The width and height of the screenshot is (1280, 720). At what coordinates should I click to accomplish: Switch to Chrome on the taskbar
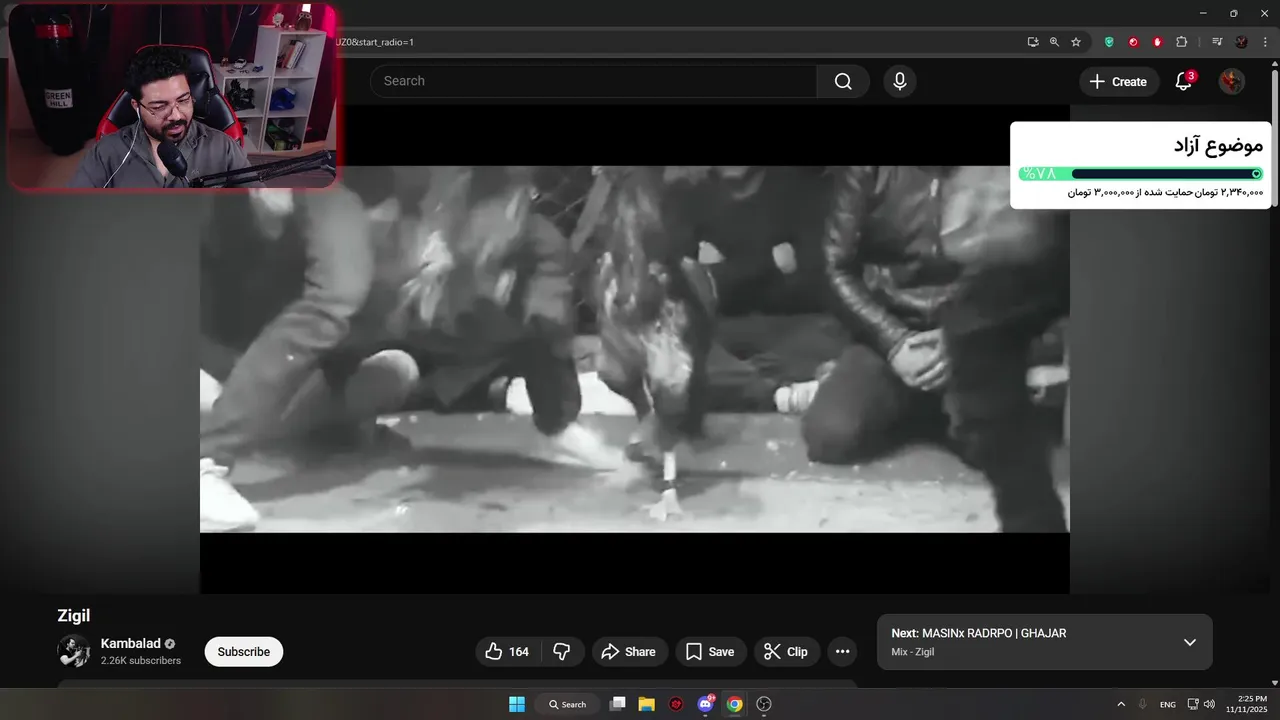pos(735,704)
